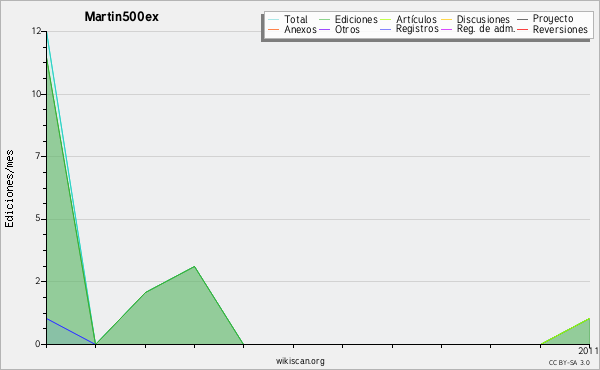The image size is (600, 370).
Task: Click the Discusiones legend label
Action: pos(483,19)
